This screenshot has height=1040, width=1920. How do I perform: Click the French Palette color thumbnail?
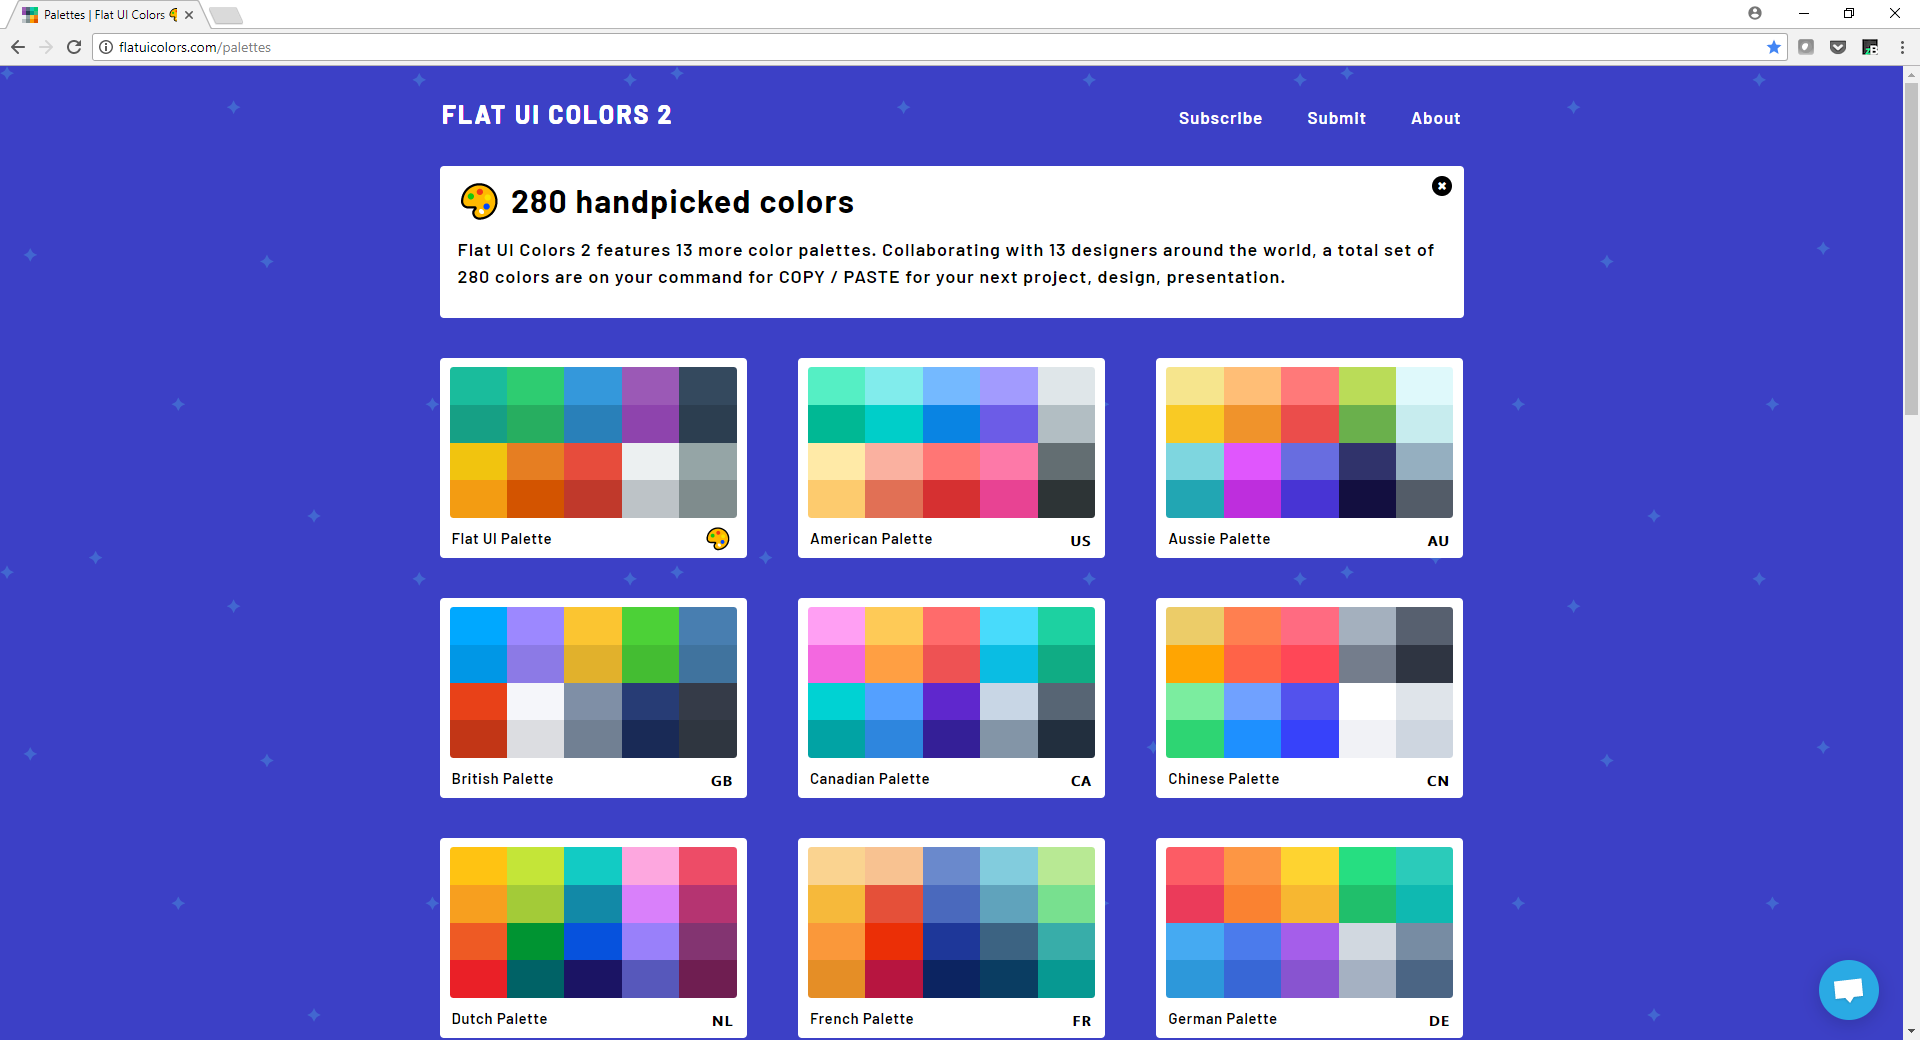(951, 922)
